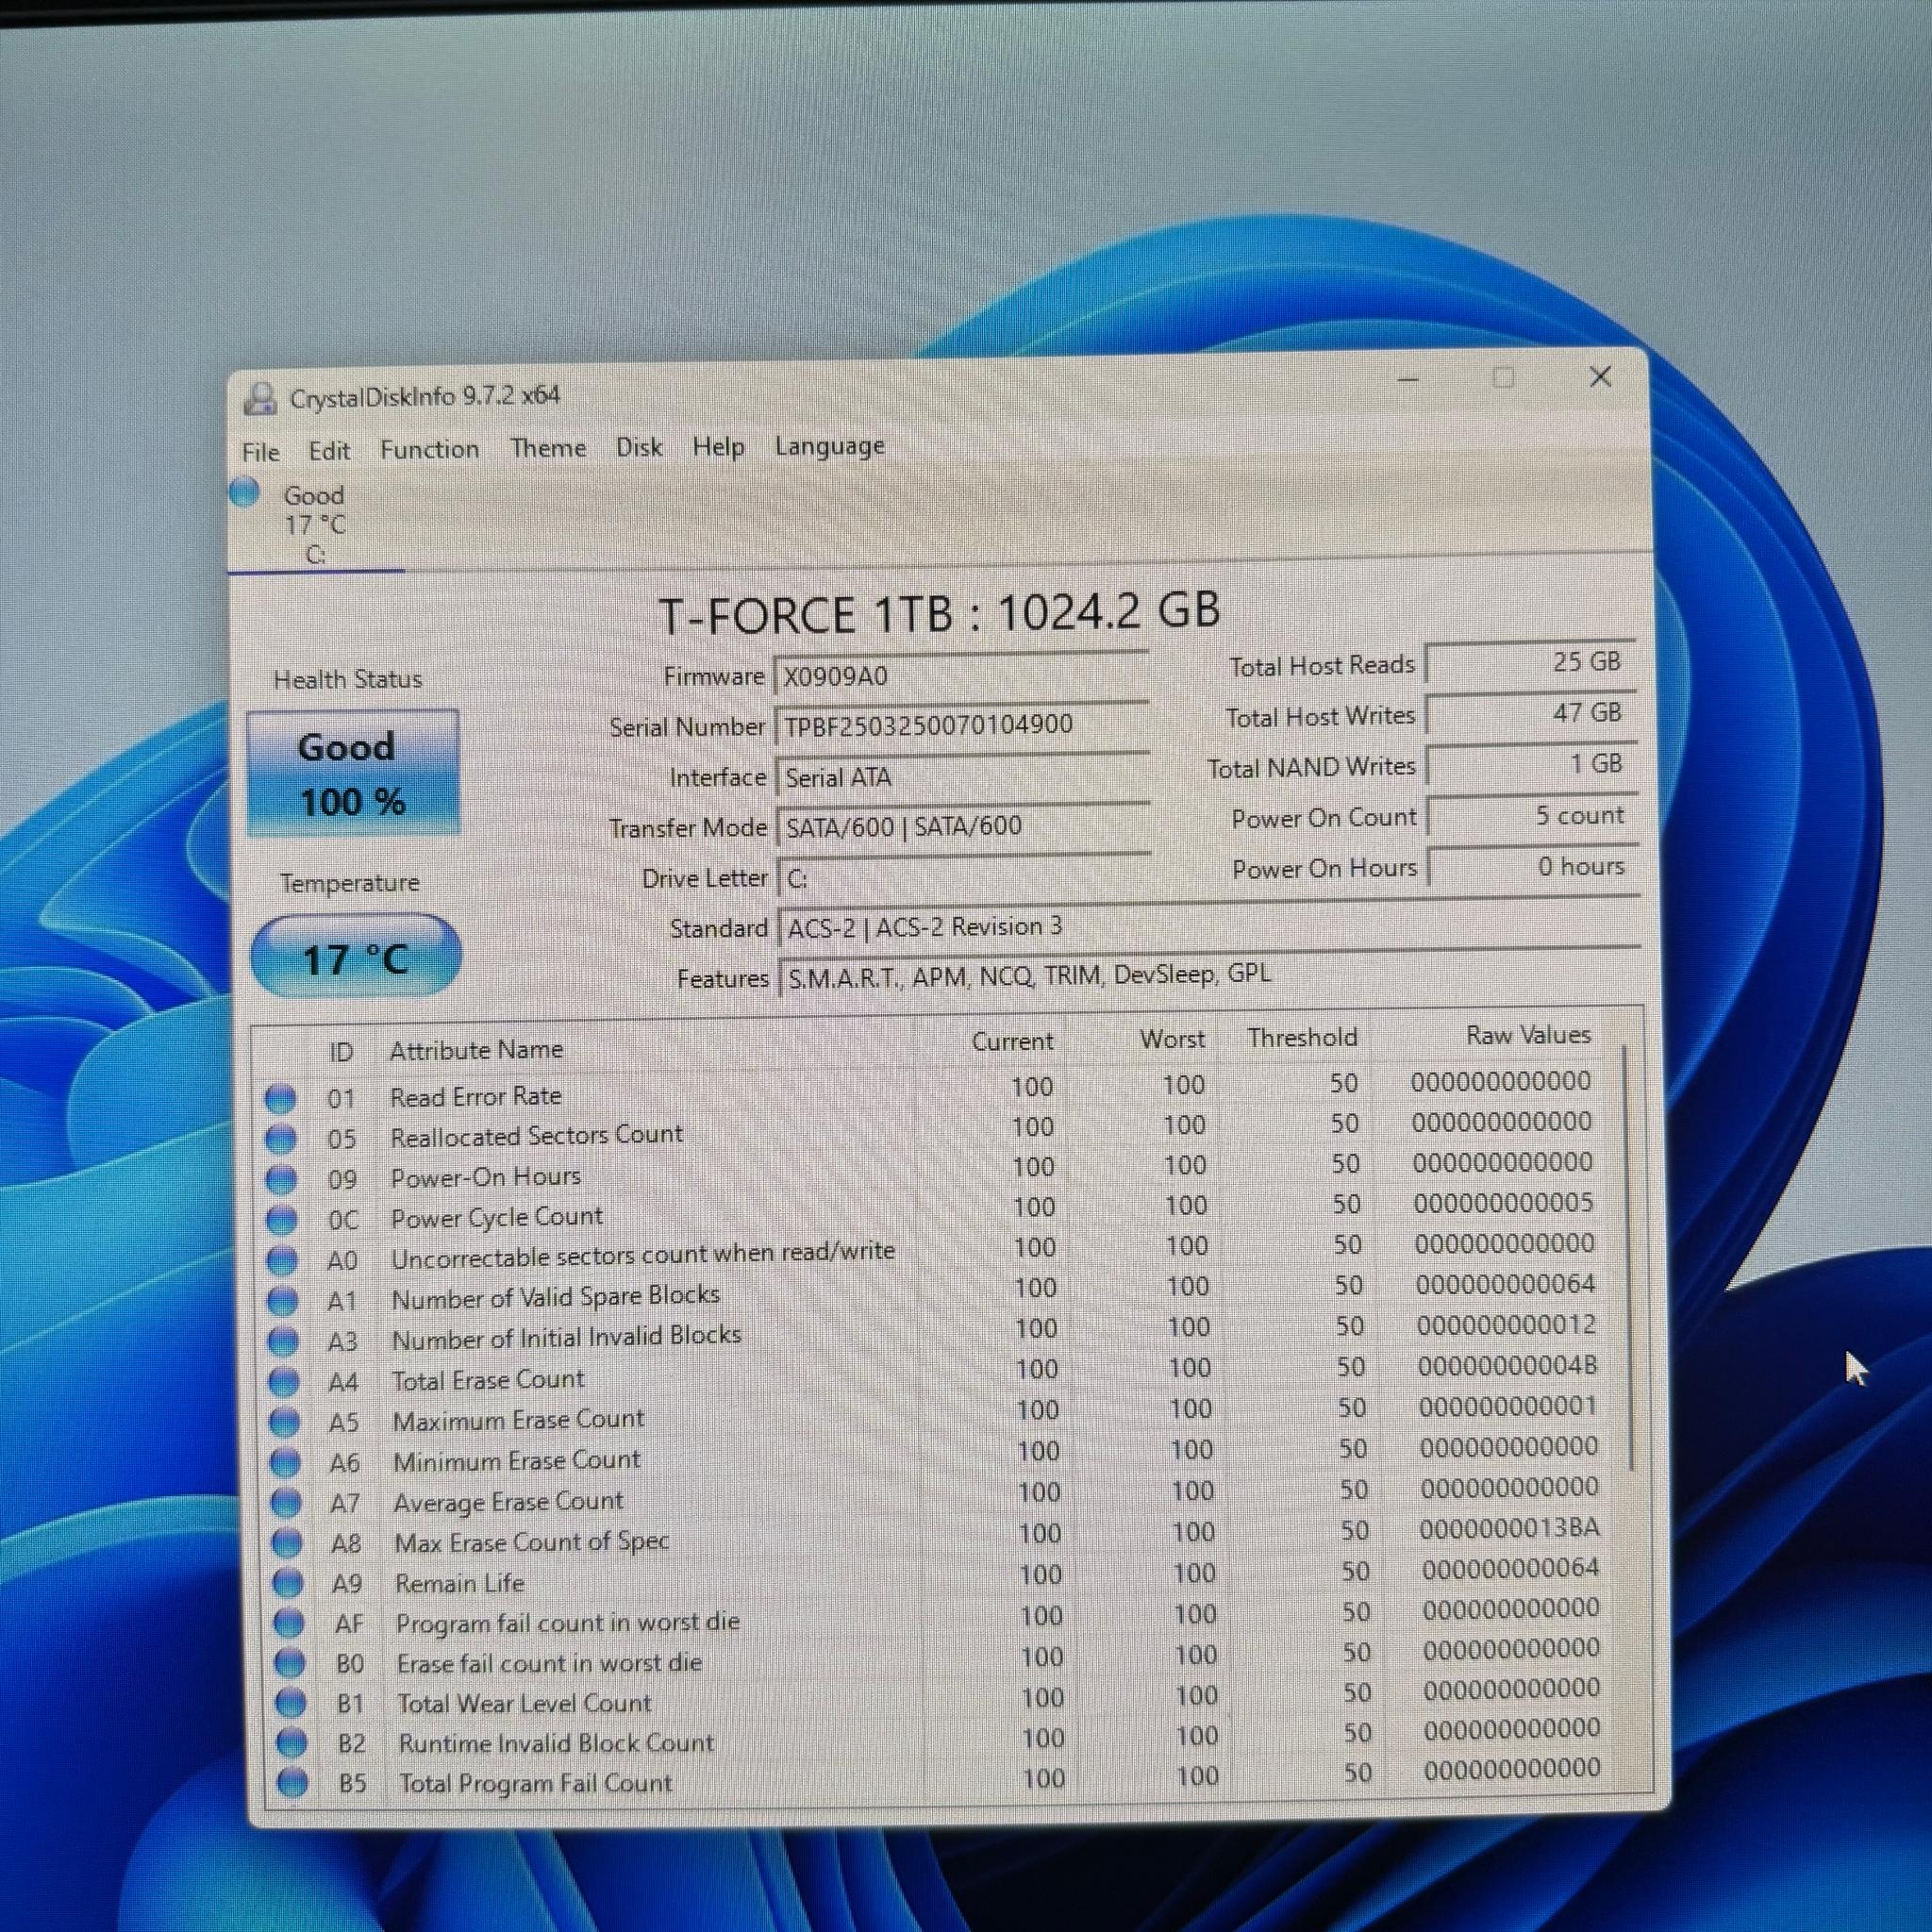Screen dimensions: 1932x1932
Task: Open the Language menu
Action: tap(830, 445)
